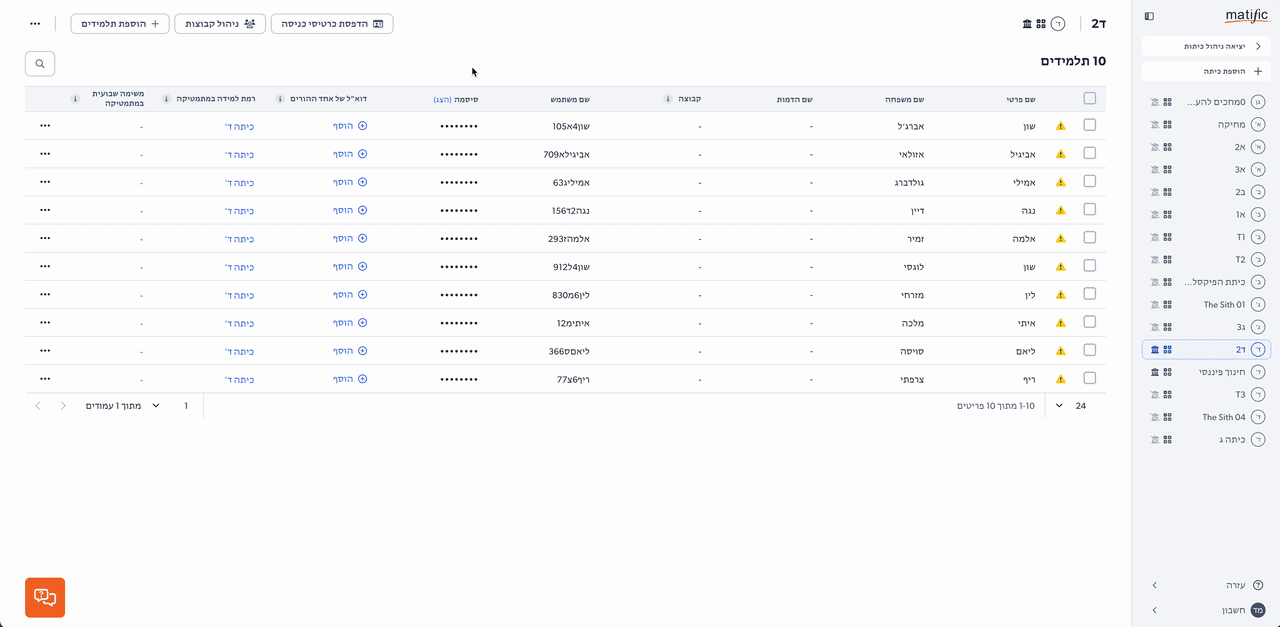Click password dots in אמילי row
The image size is (1280, 627).
click(459, 183)
